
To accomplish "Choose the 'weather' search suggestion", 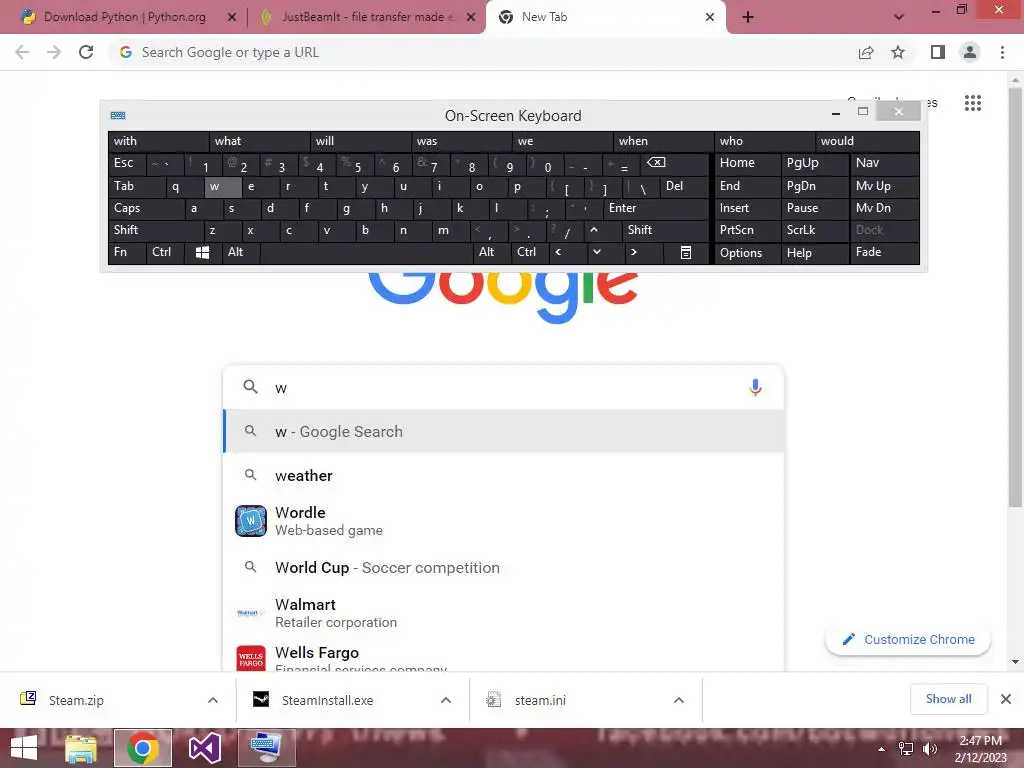I will tap(503, 475).
